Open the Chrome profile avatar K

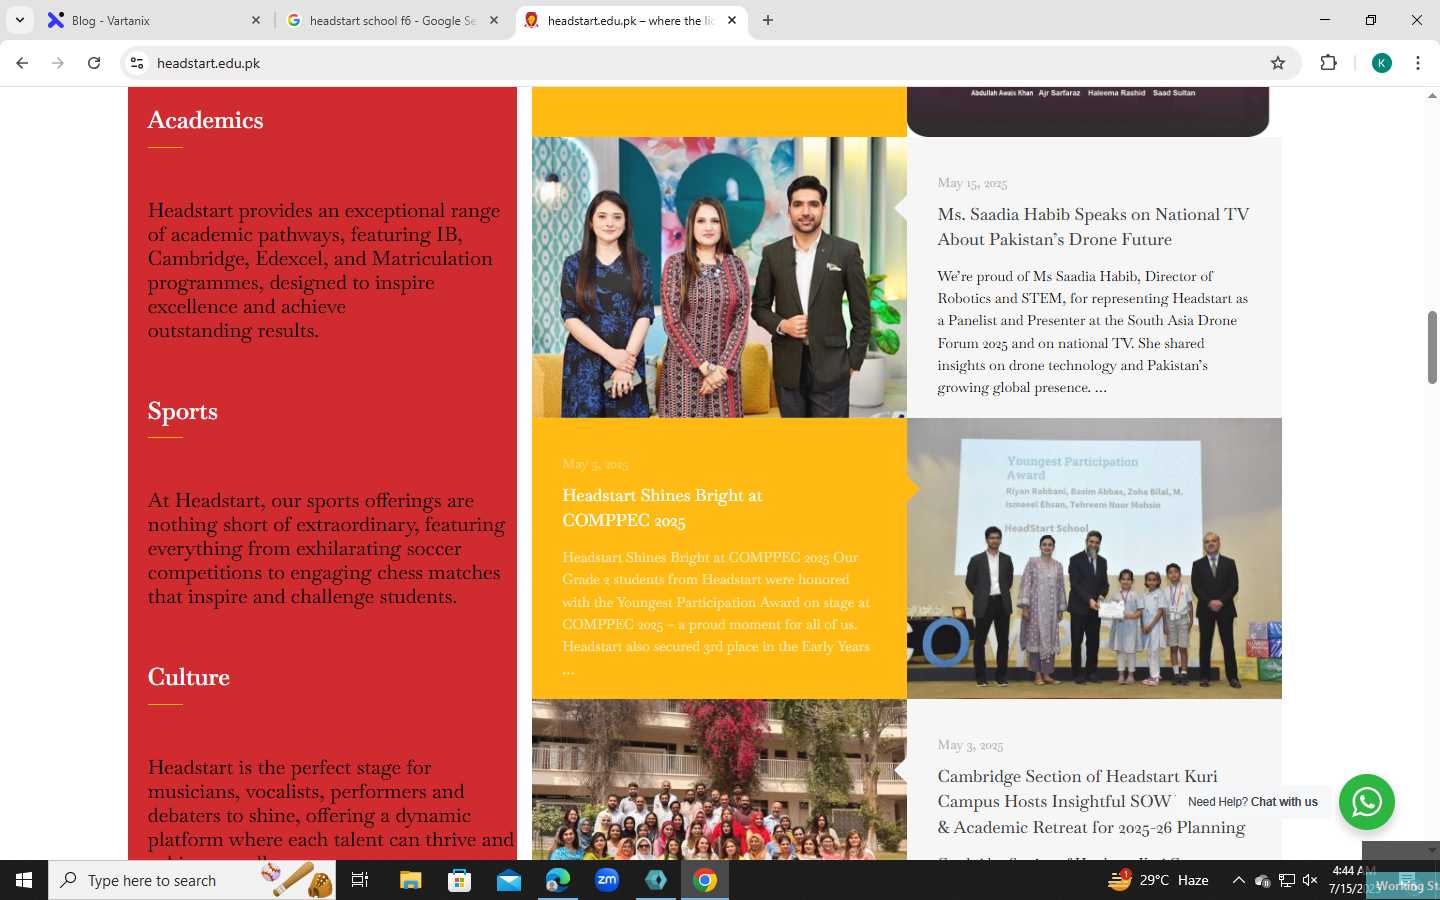[1382, 63]
